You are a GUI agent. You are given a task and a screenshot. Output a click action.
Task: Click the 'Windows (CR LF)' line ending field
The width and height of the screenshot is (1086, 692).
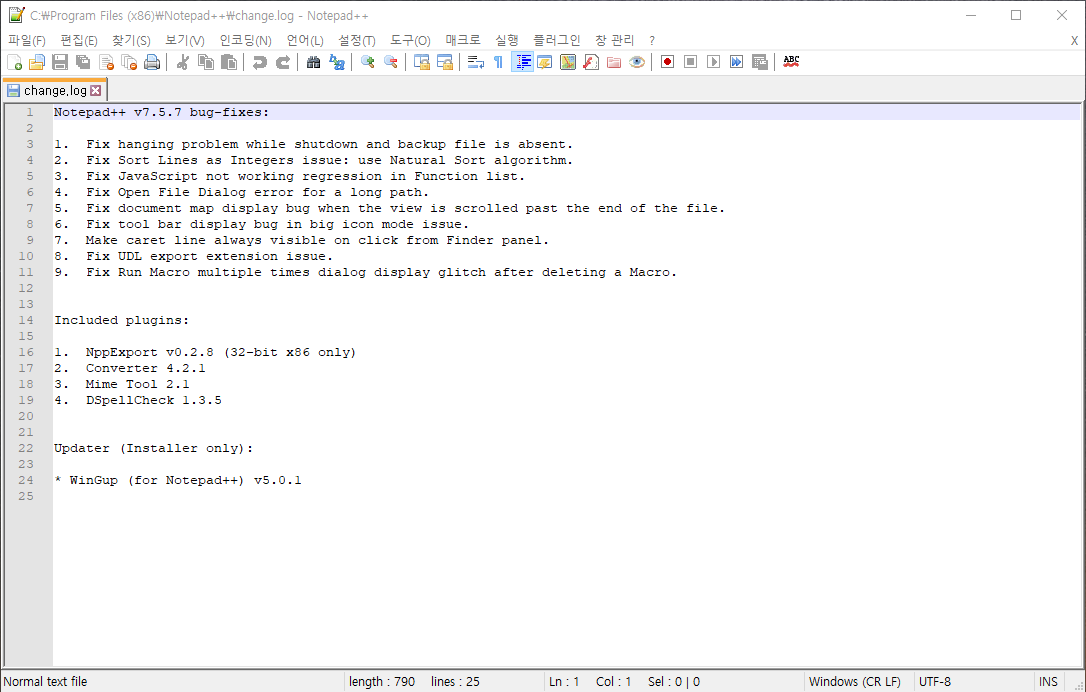point(855,682)
